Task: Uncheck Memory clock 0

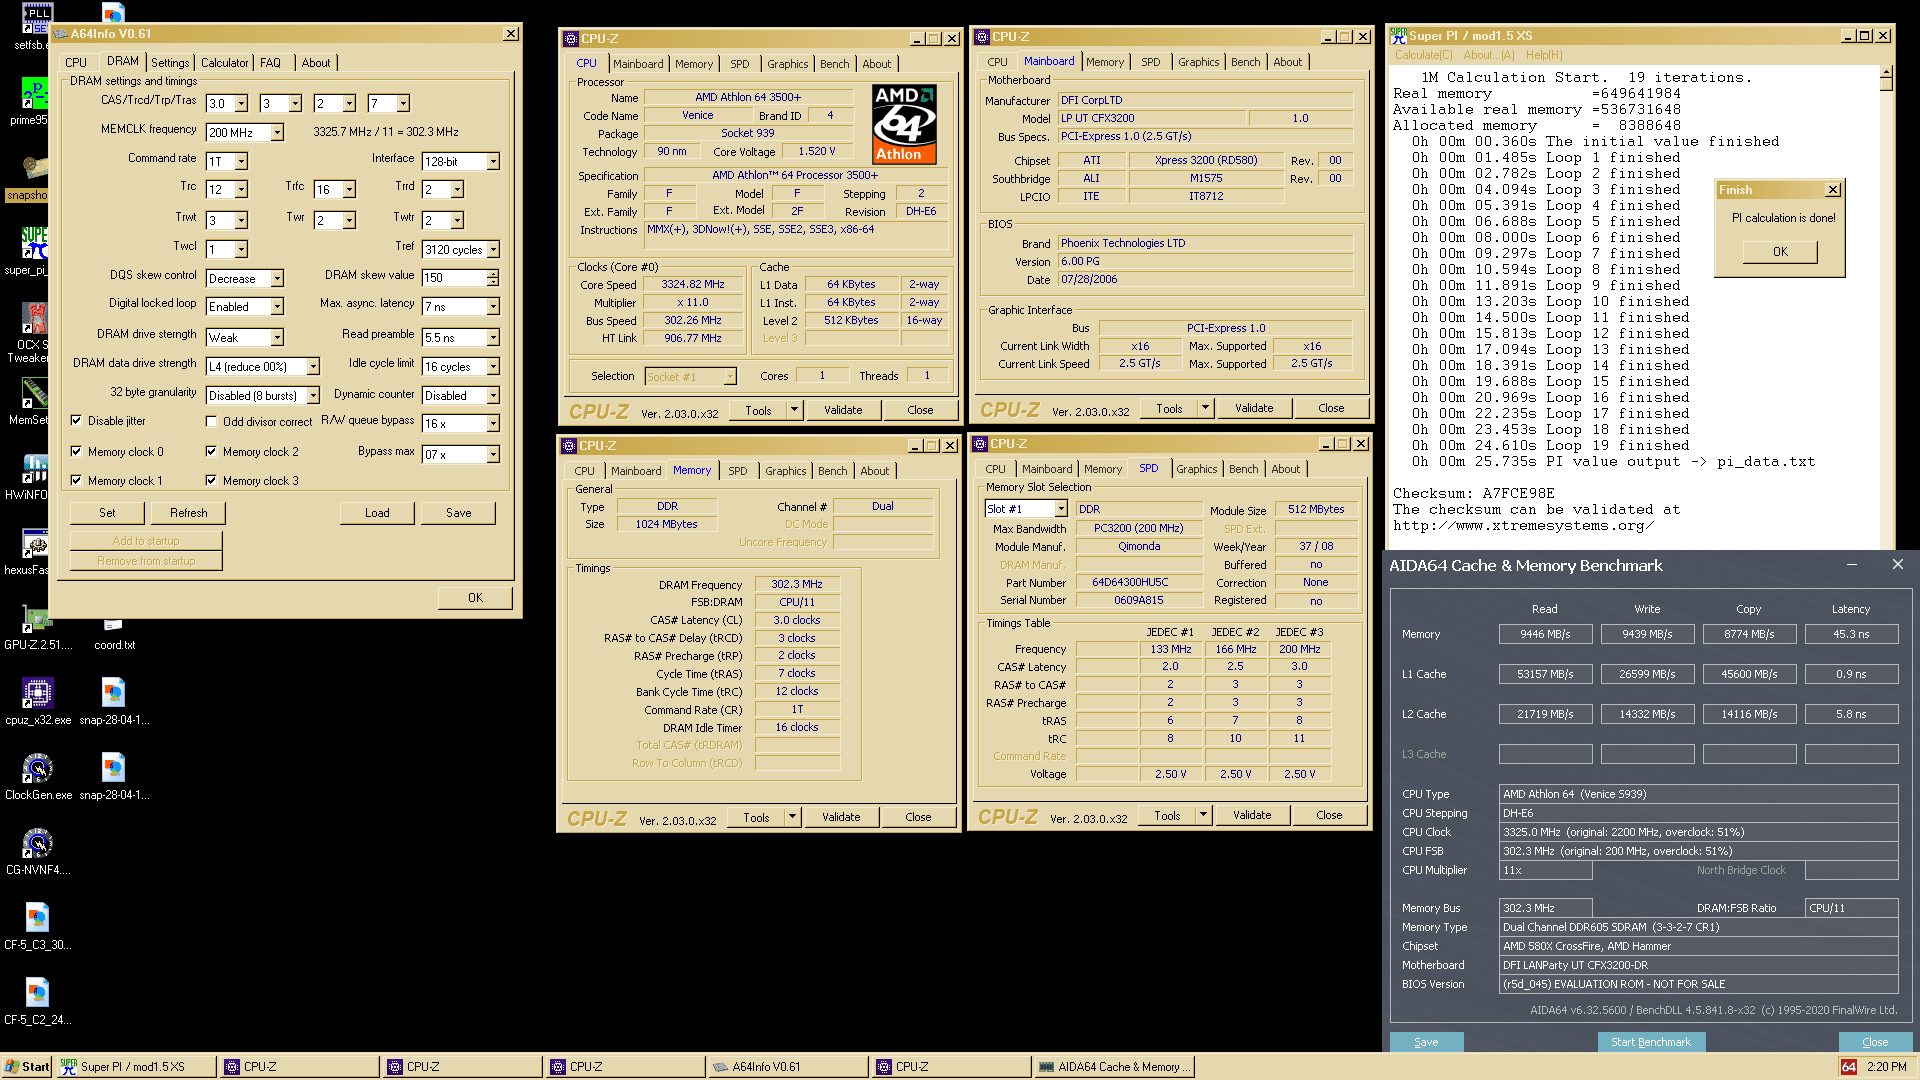Action: (x=76, y=452)
